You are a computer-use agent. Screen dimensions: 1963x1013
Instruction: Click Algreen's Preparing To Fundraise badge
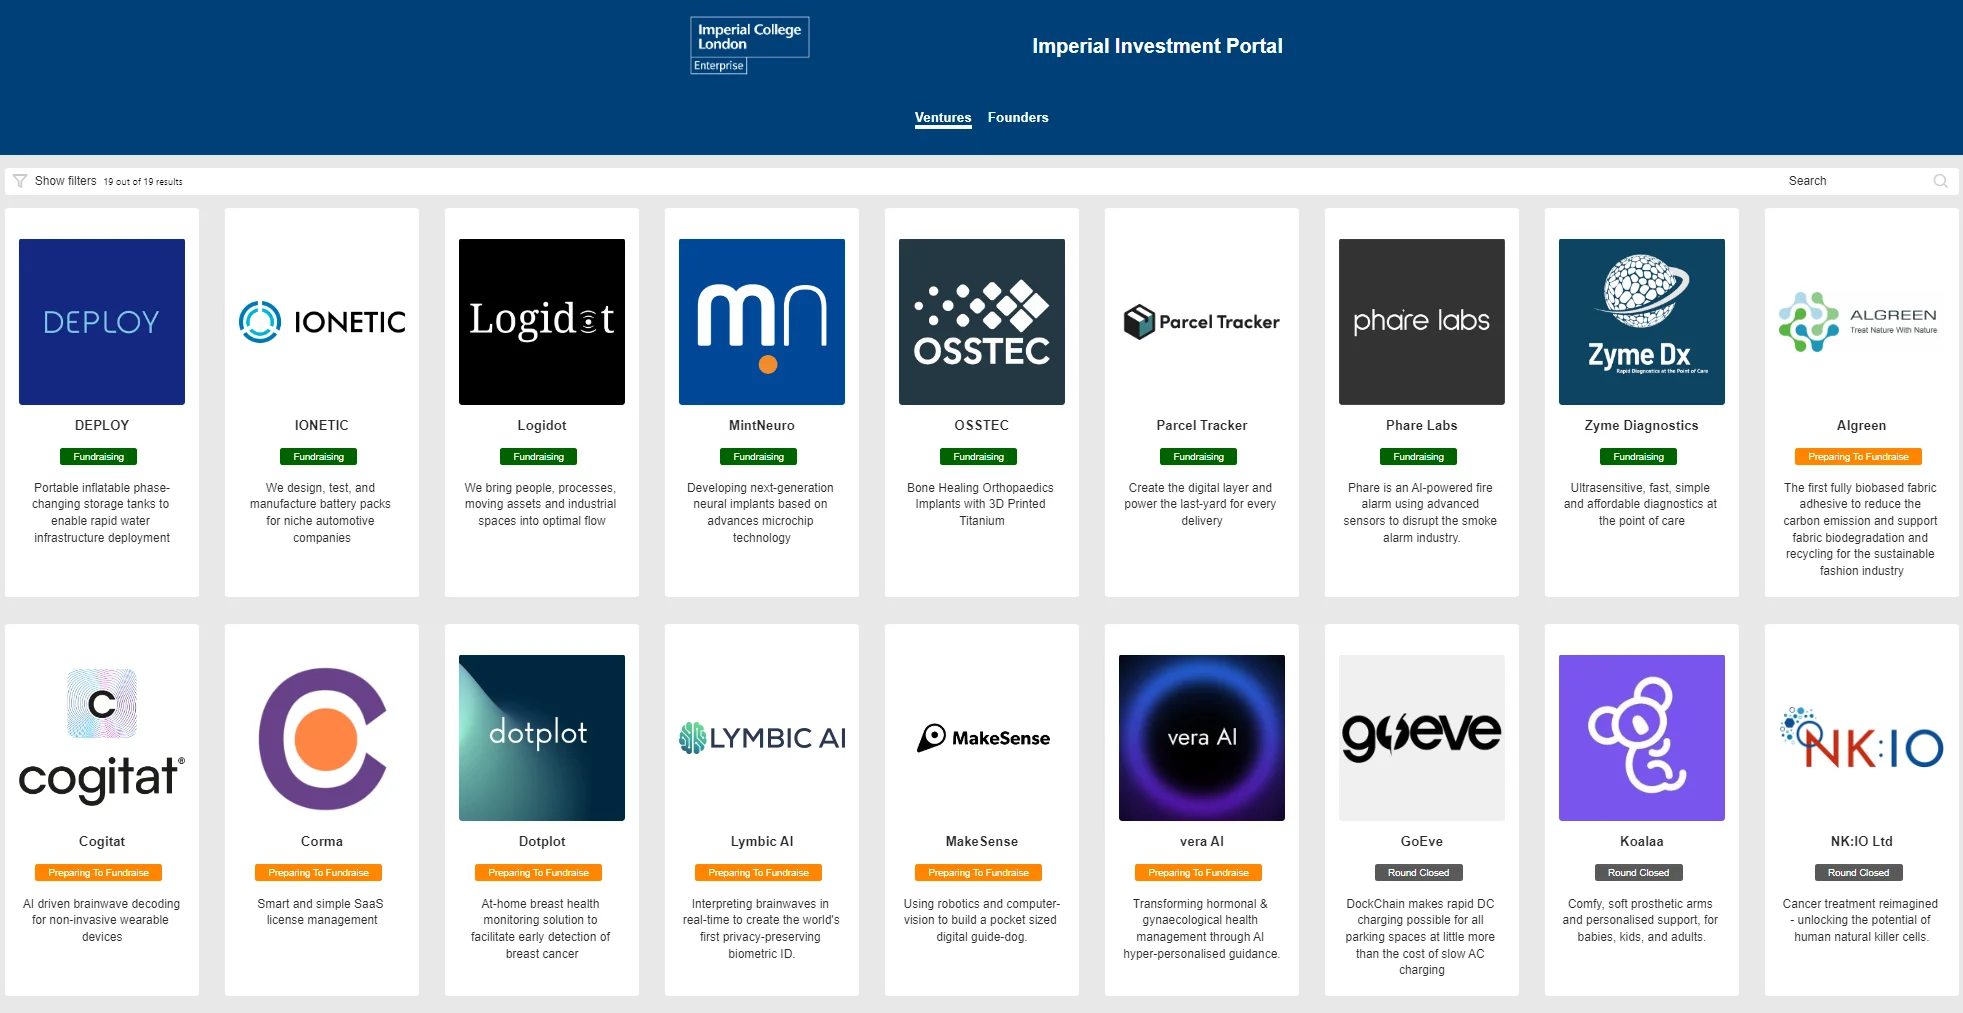pos(1858,457)
